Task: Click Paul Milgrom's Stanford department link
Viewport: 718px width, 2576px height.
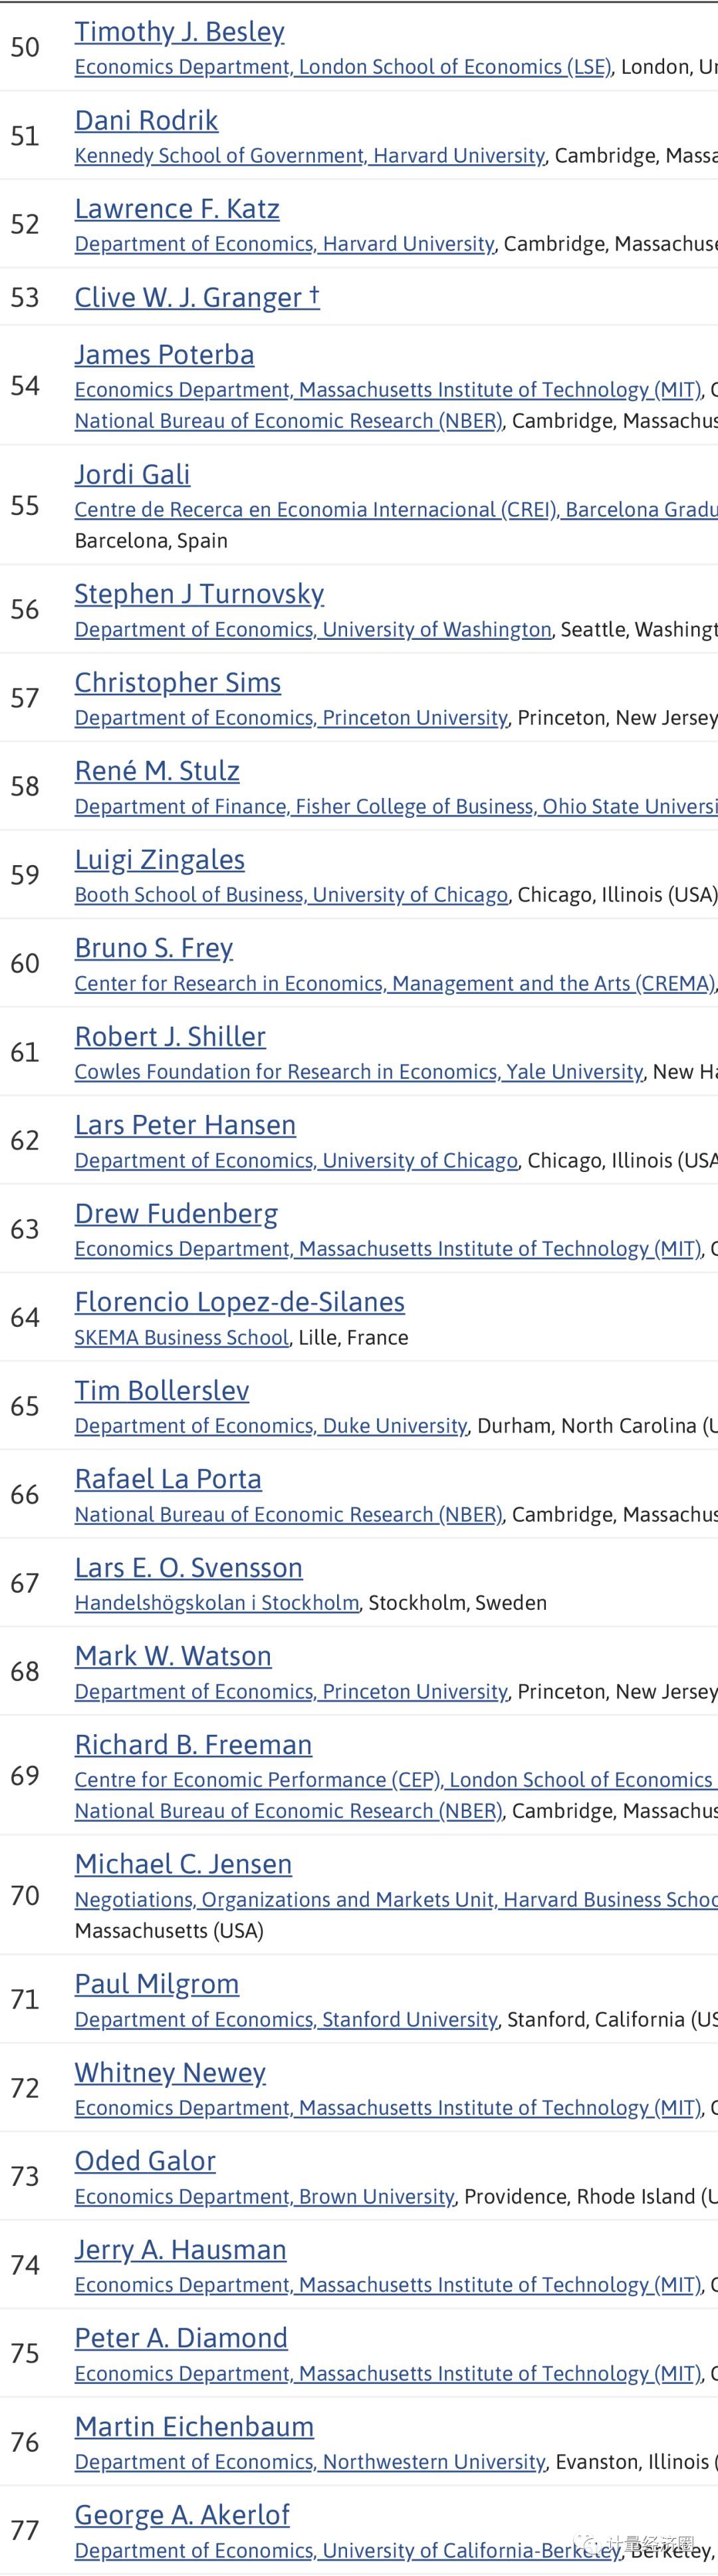Action: click(286, 2020)
